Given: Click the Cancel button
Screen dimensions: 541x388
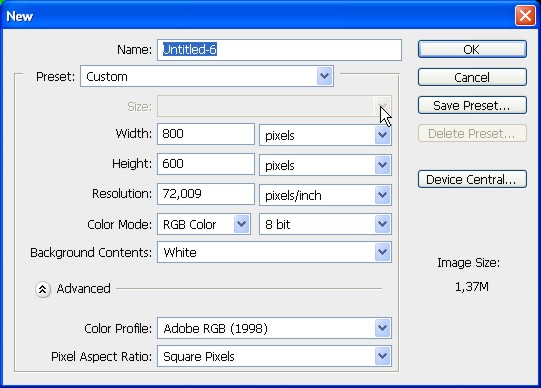Looking at the screenshot, I should pos(472,77).
